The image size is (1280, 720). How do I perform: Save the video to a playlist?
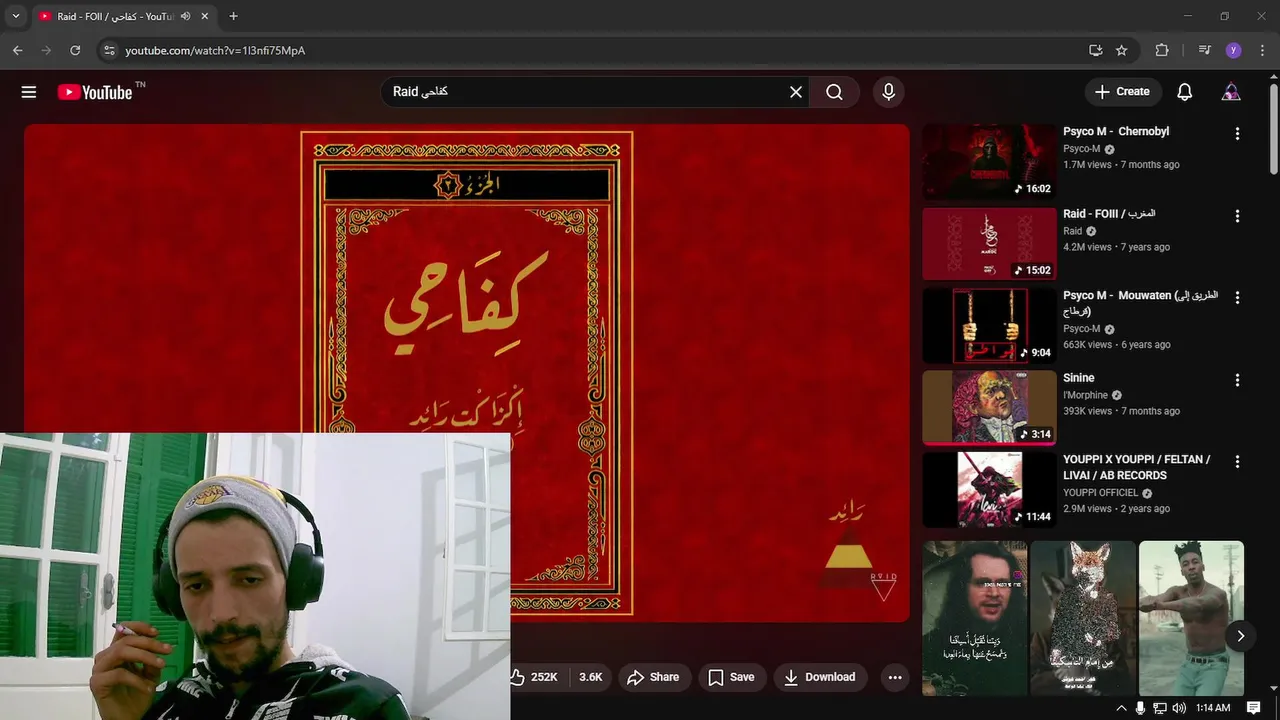[732, 677]
